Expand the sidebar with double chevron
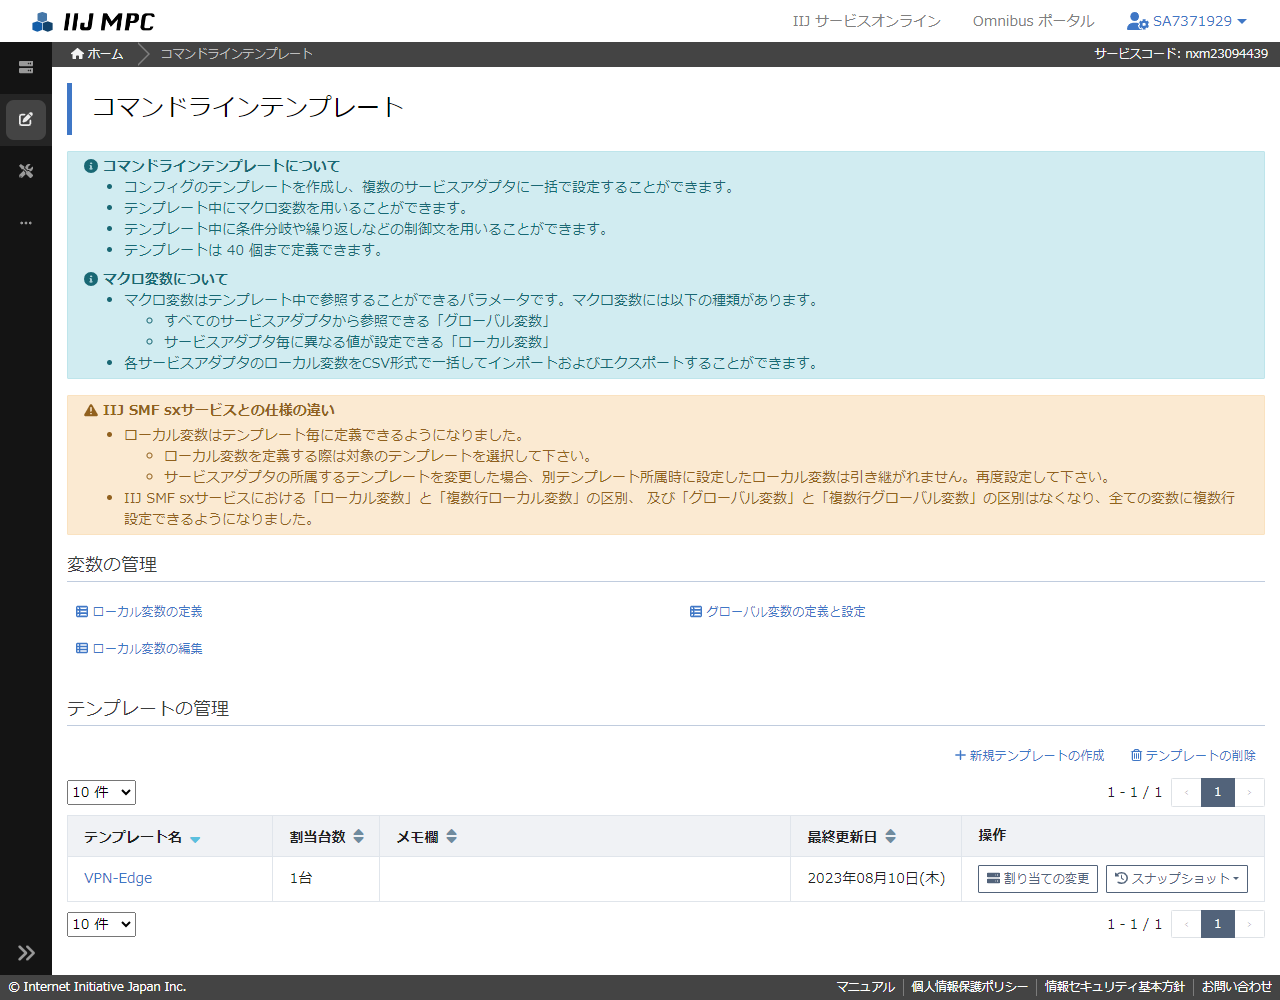 click(26, 953)
